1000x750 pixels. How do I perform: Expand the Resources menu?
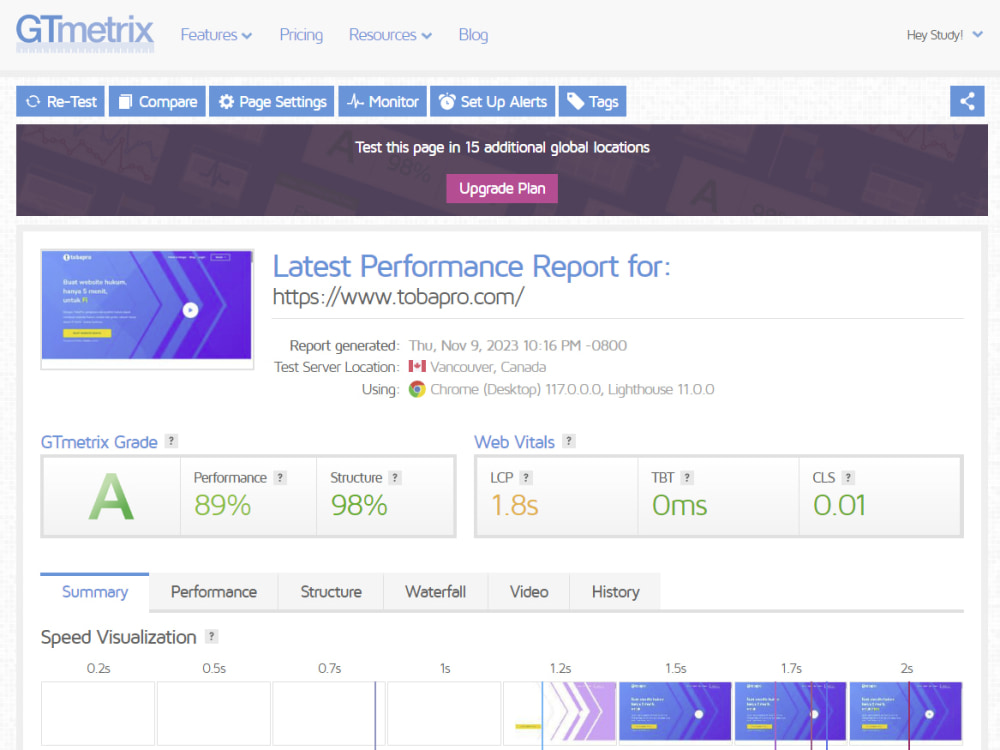point(390,34)
